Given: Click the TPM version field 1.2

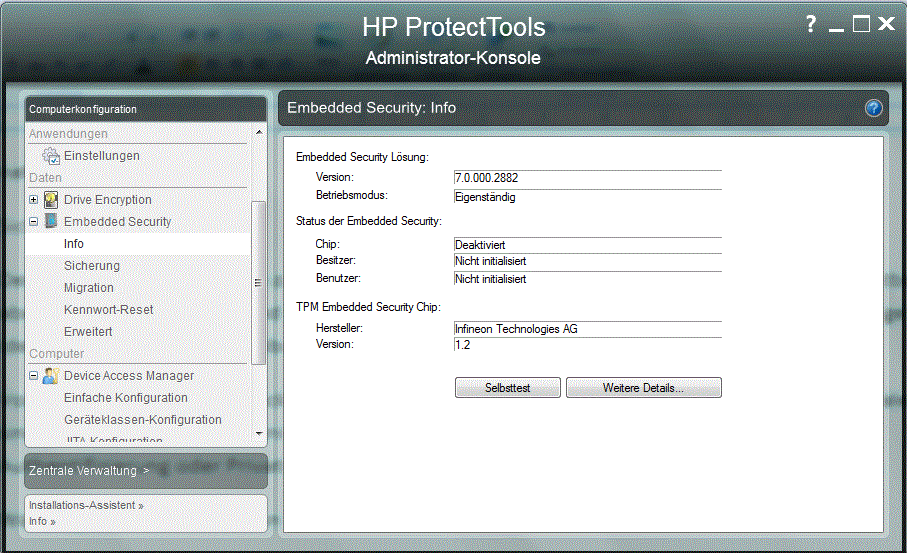Looking at the screenshot, I should point(588,345).
